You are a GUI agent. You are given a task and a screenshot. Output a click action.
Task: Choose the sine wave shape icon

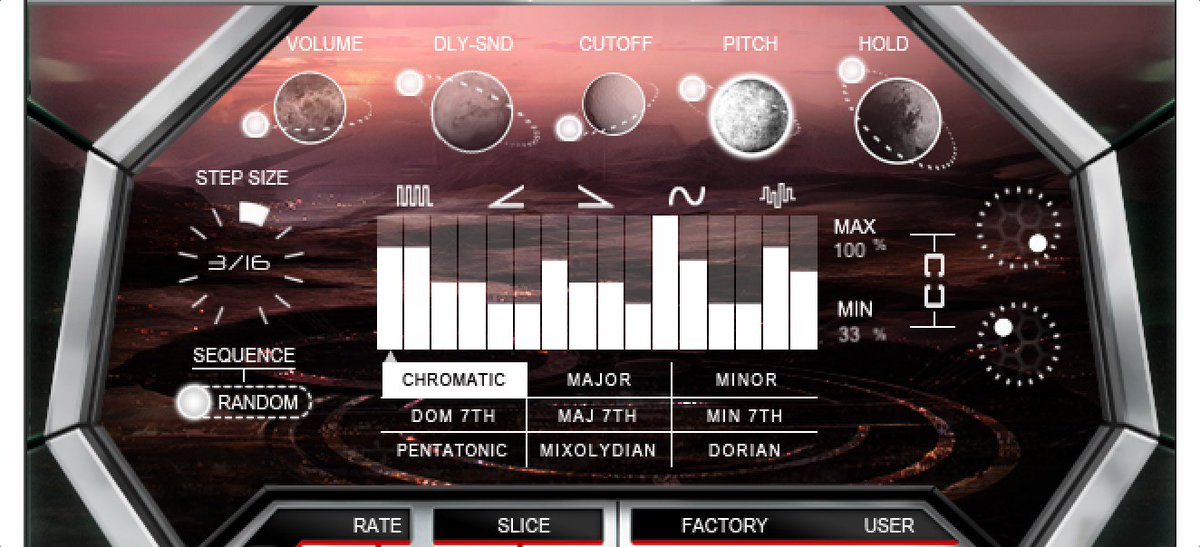point(687,196)
